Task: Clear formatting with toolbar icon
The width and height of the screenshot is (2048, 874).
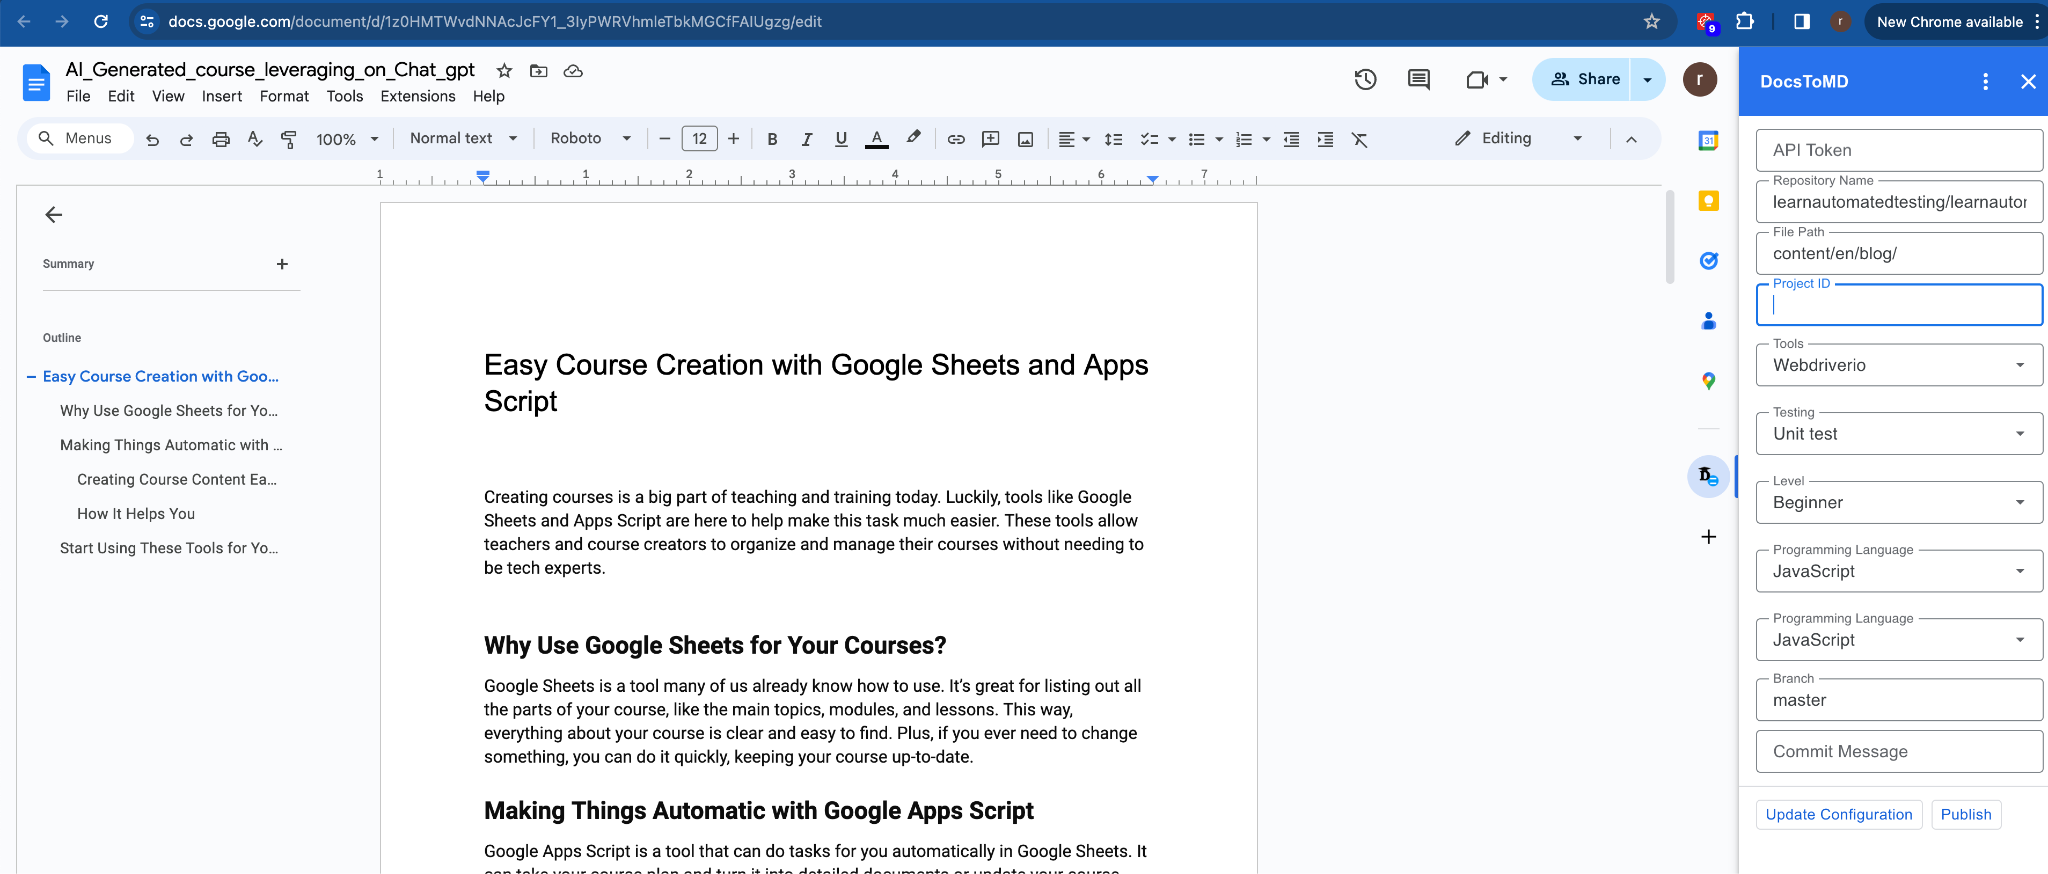Action: point(1359,140)
